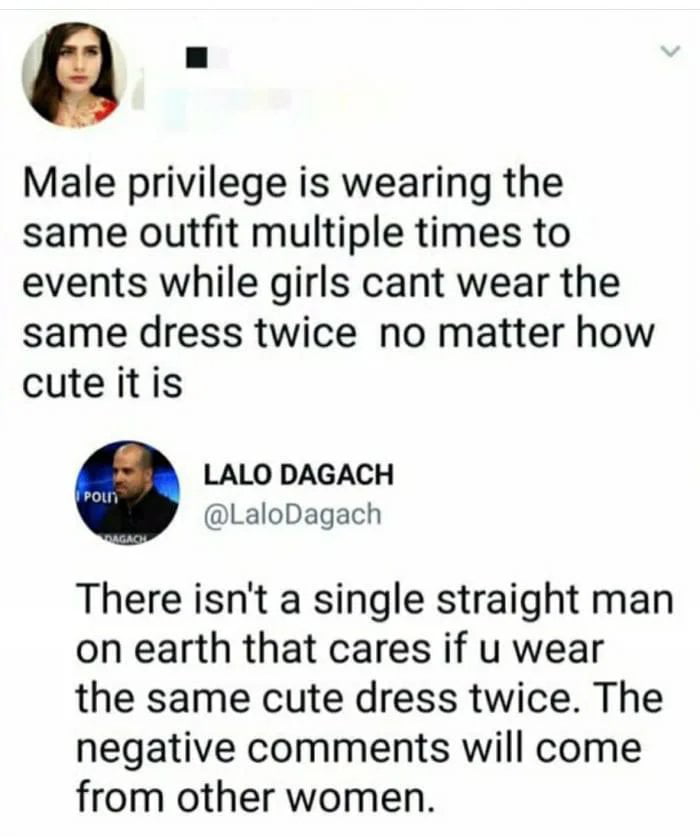Open the LALO DAGACH display name
Image resolution: width=700 pixels, height=837 pixels.
click(297, 474)
